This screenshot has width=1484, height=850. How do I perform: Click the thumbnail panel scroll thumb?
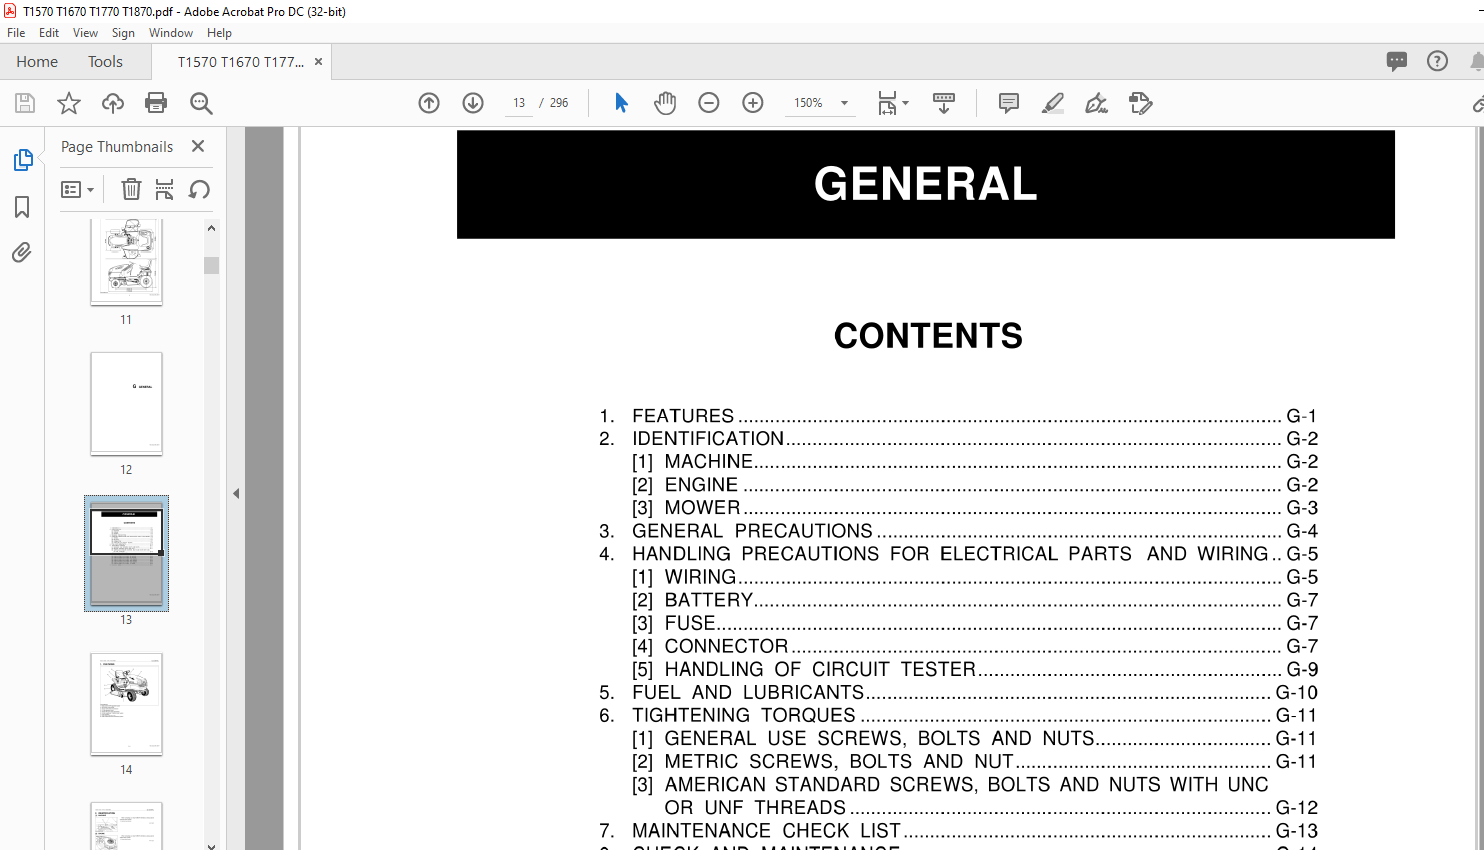tap(211, 265)
